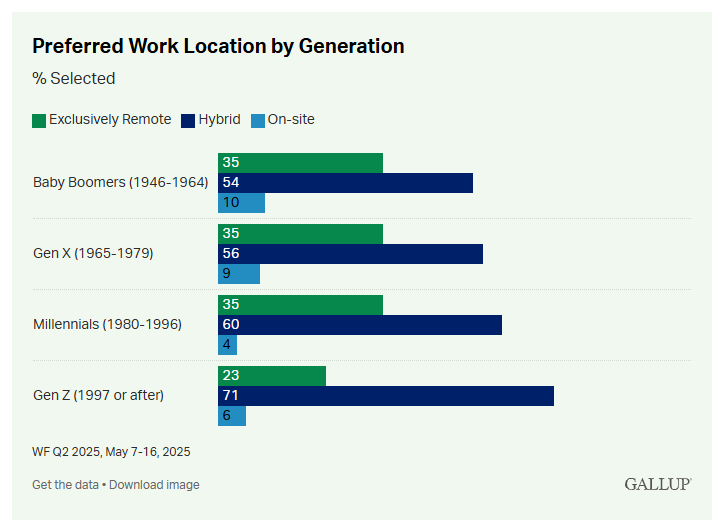The height and width of the screenshot is (530, 722).
Task: Click the Millennials On-site bar showing 4
Action: pos(227,345)
